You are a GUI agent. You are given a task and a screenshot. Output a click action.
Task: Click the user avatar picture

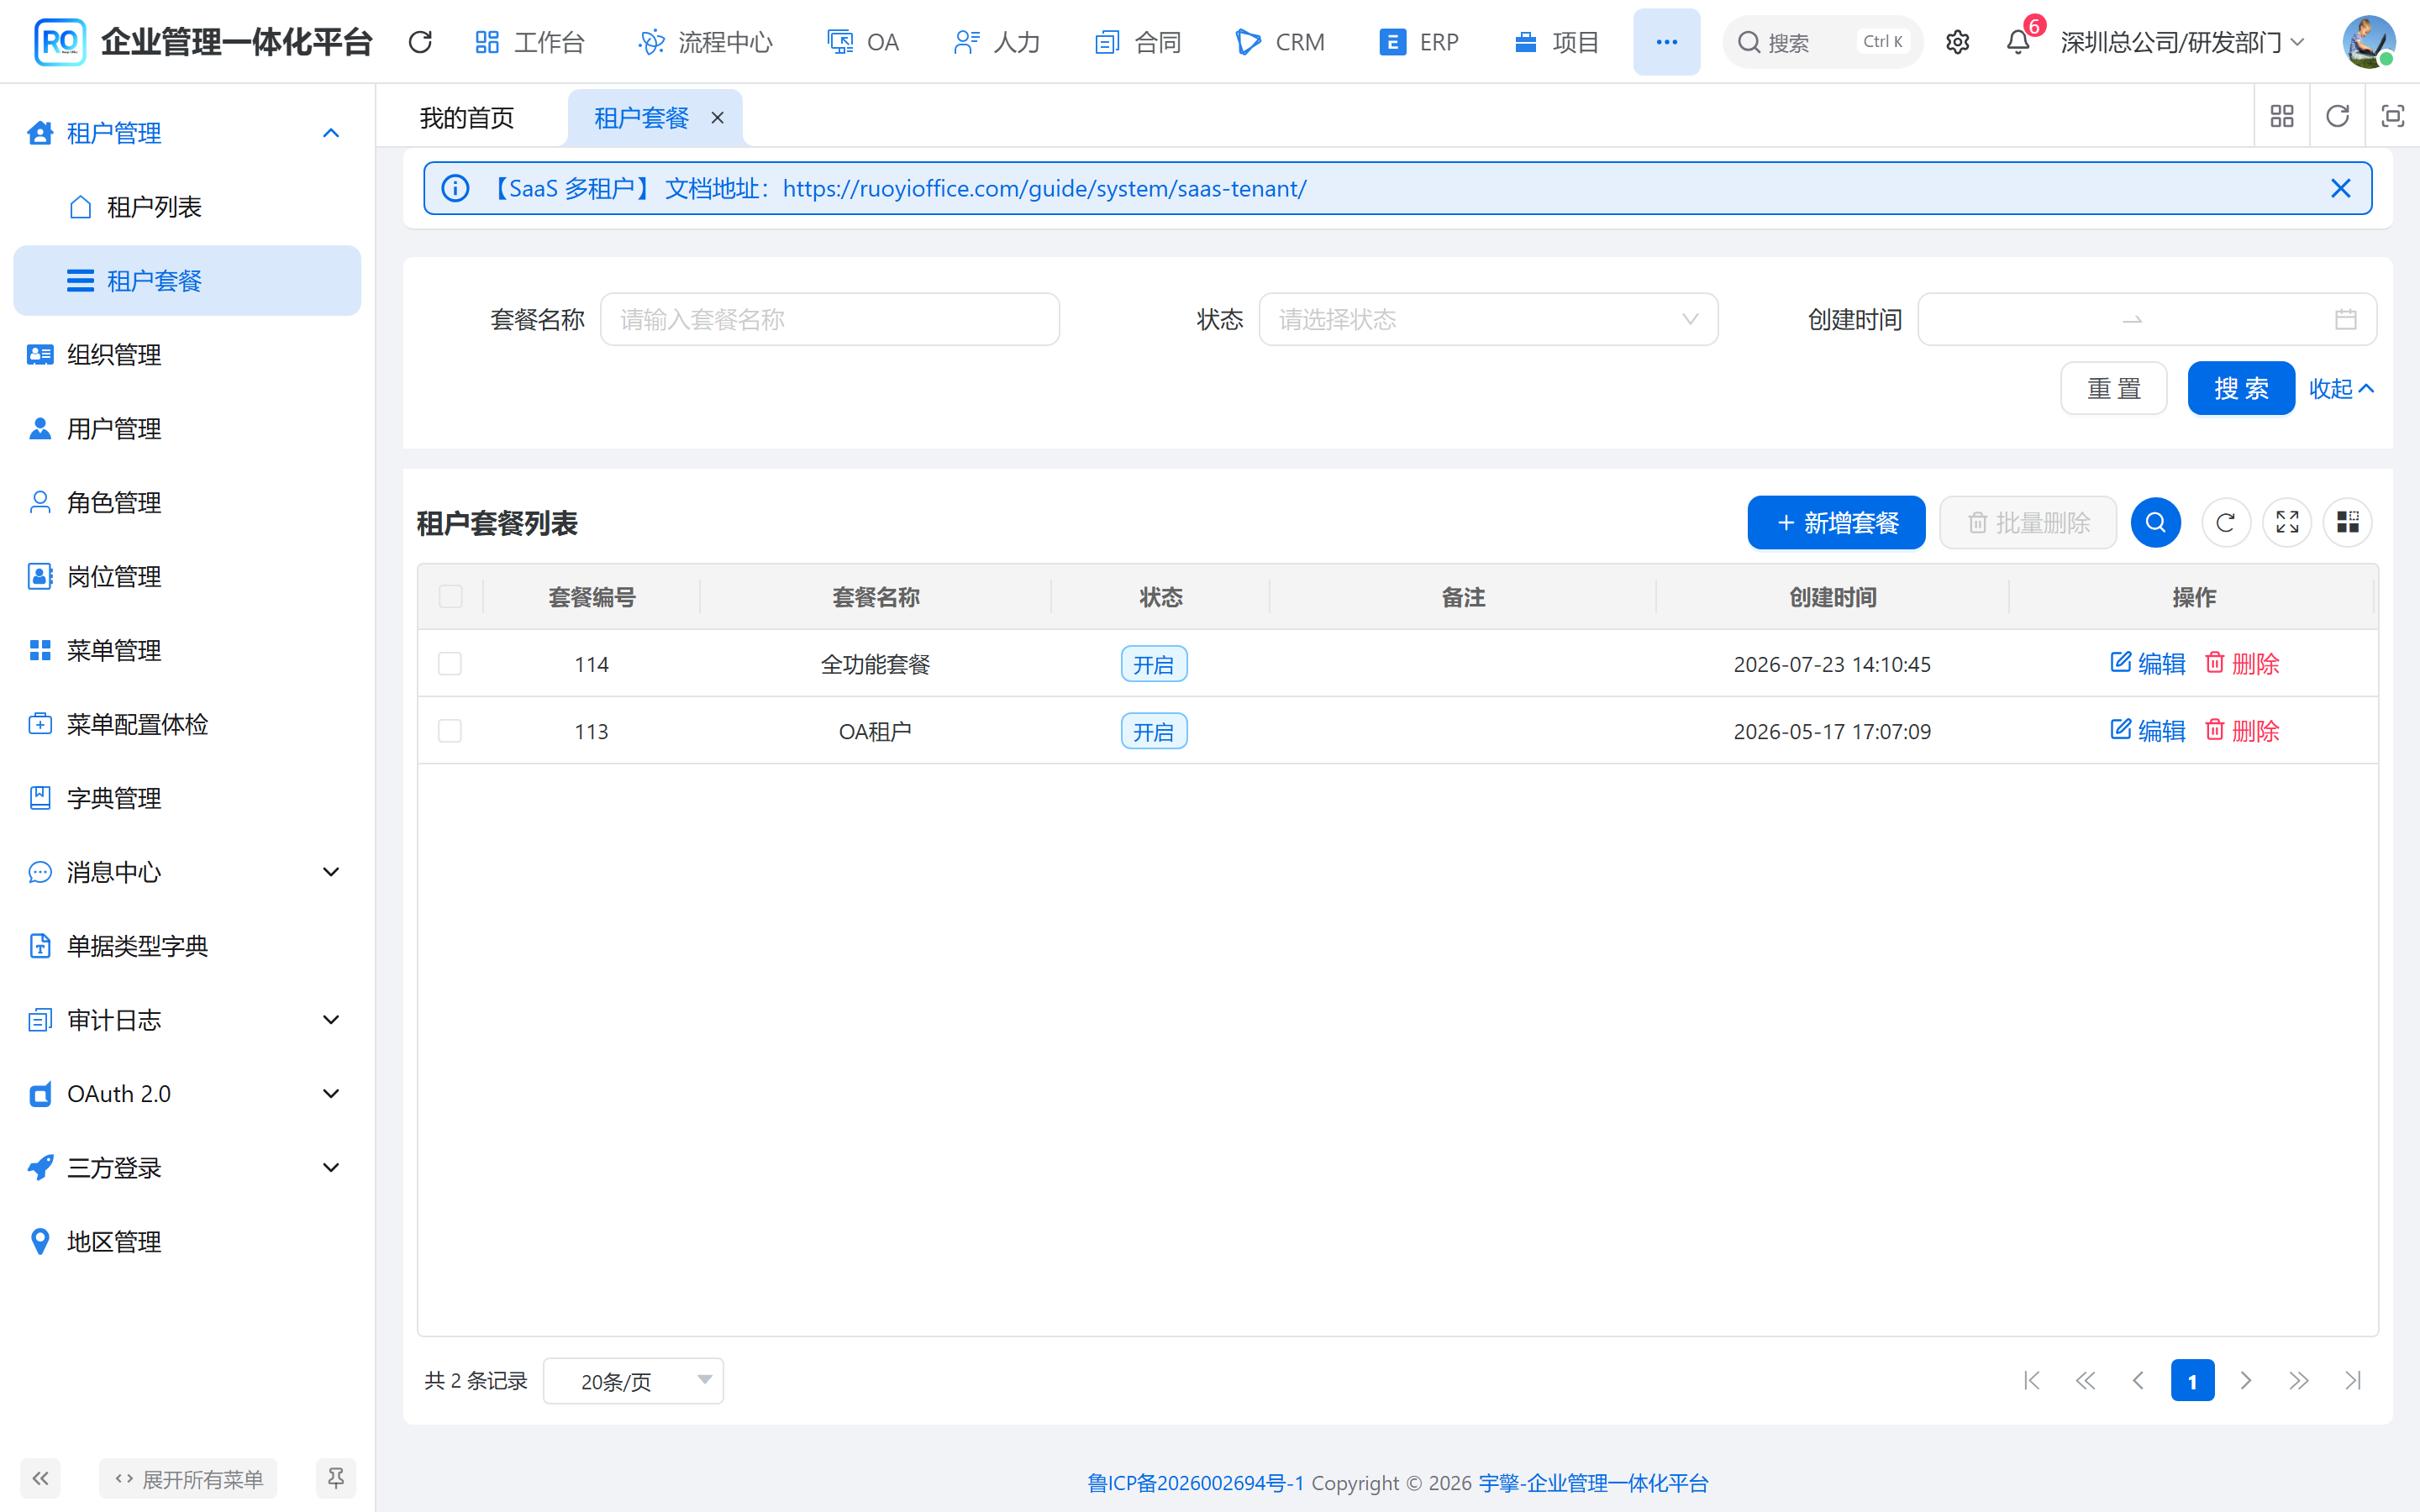[2368, 42]
